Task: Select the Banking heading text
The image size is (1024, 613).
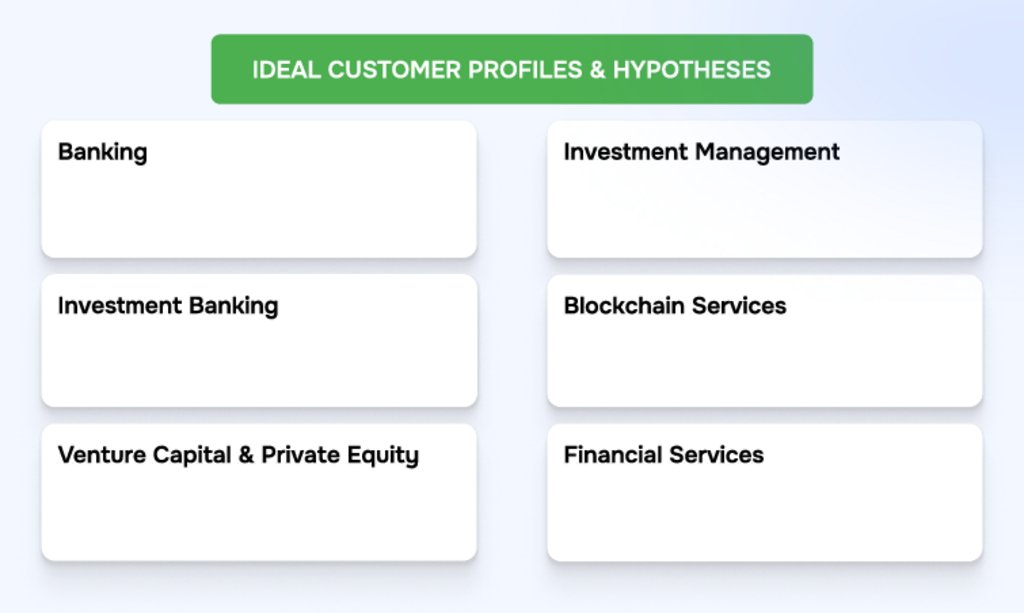Action: 102,153
